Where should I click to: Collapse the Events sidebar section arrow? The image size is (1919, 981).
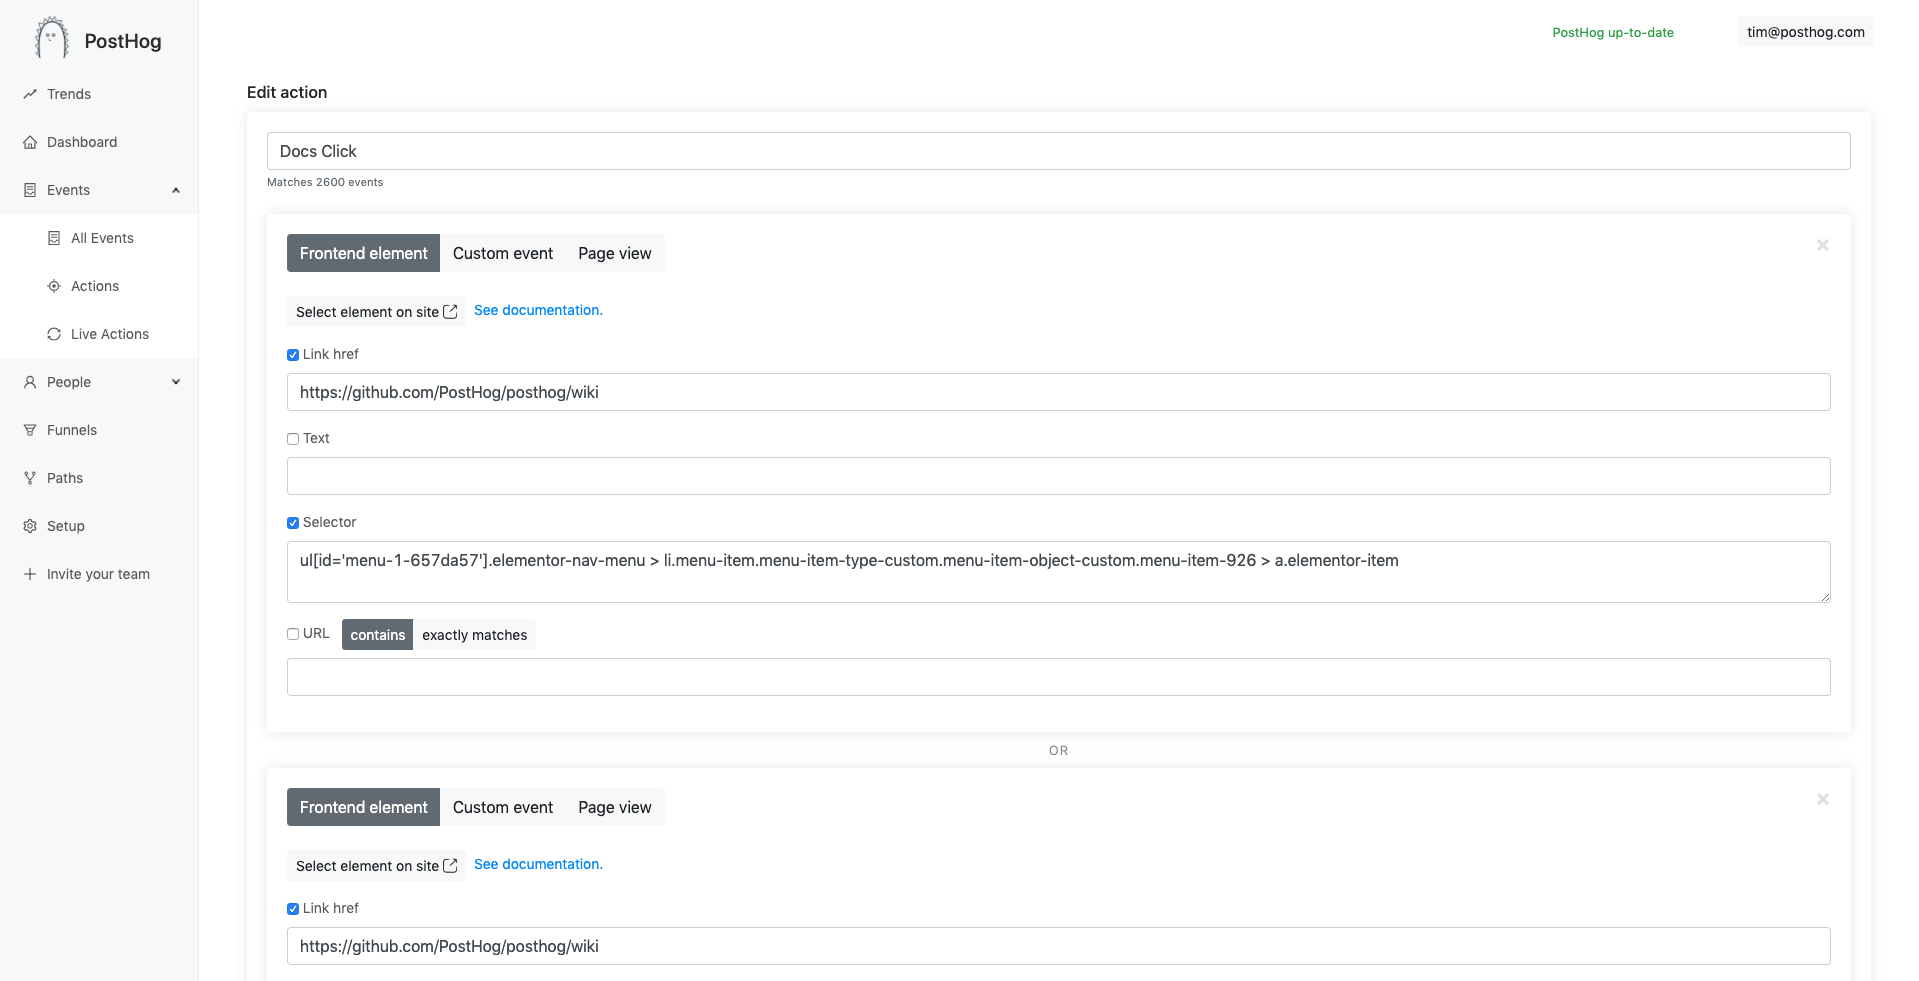176,190
